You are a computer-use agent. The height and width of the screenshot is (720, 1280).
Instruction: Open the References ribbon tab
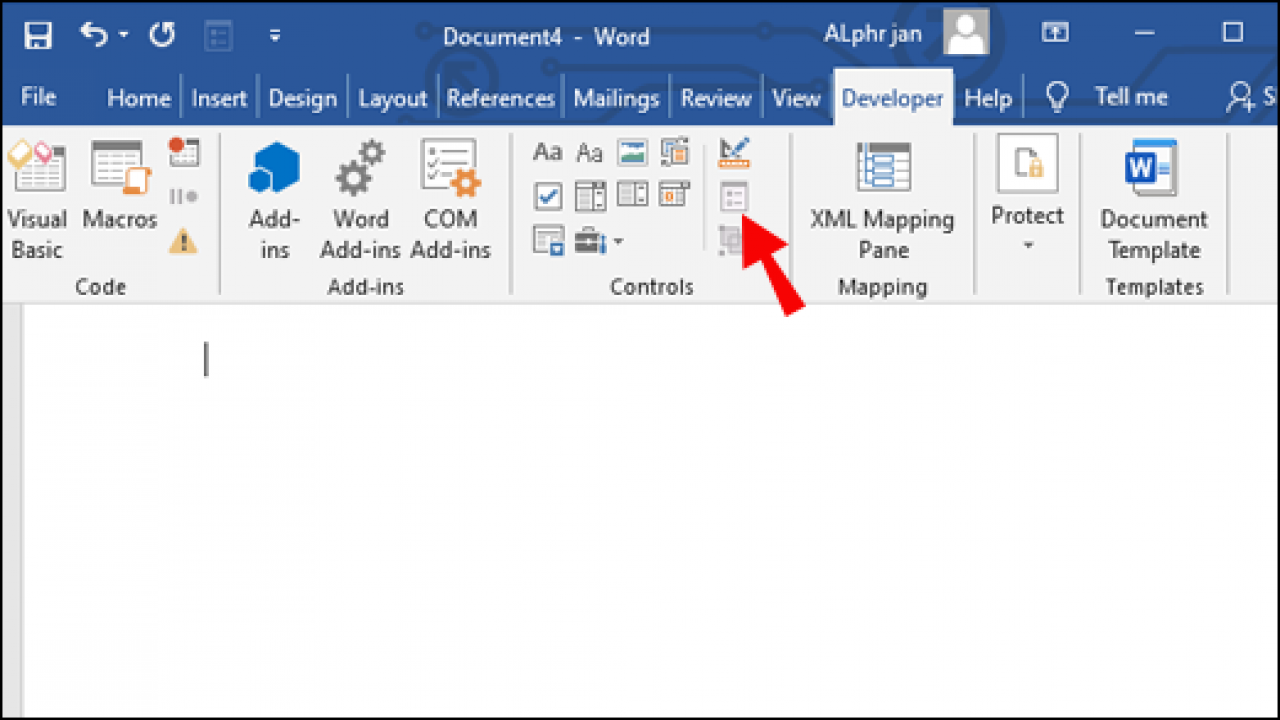[500, 97]
